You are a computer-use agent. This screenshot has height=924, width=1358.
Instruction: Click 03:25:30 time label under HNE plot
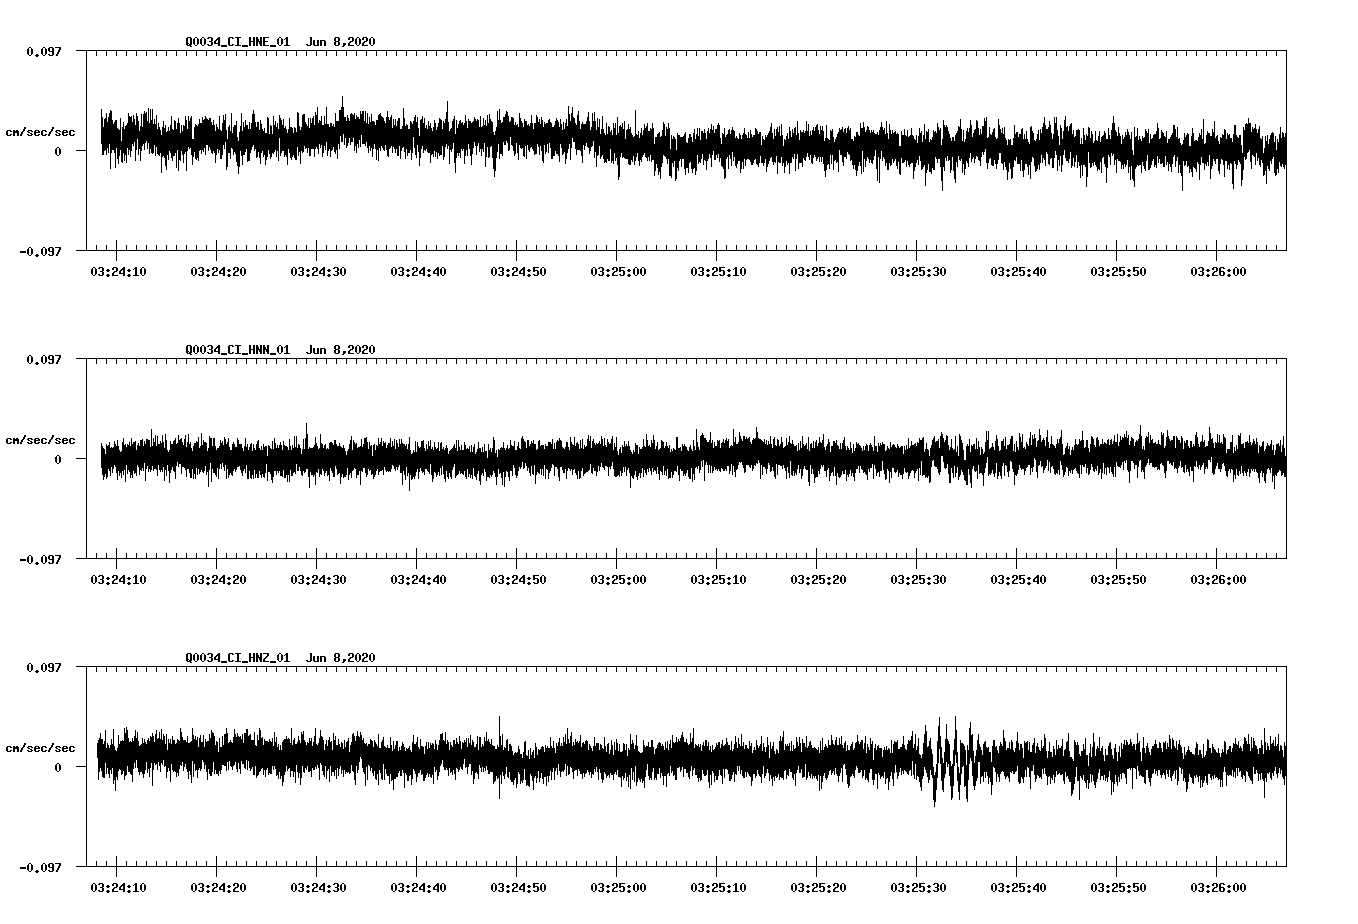918,272
